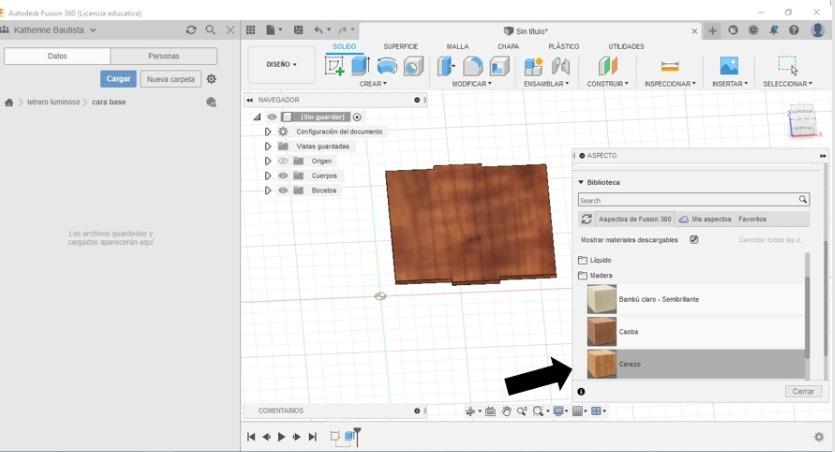Uncheck Mostrar materiales descargables

tap(693, 240)
